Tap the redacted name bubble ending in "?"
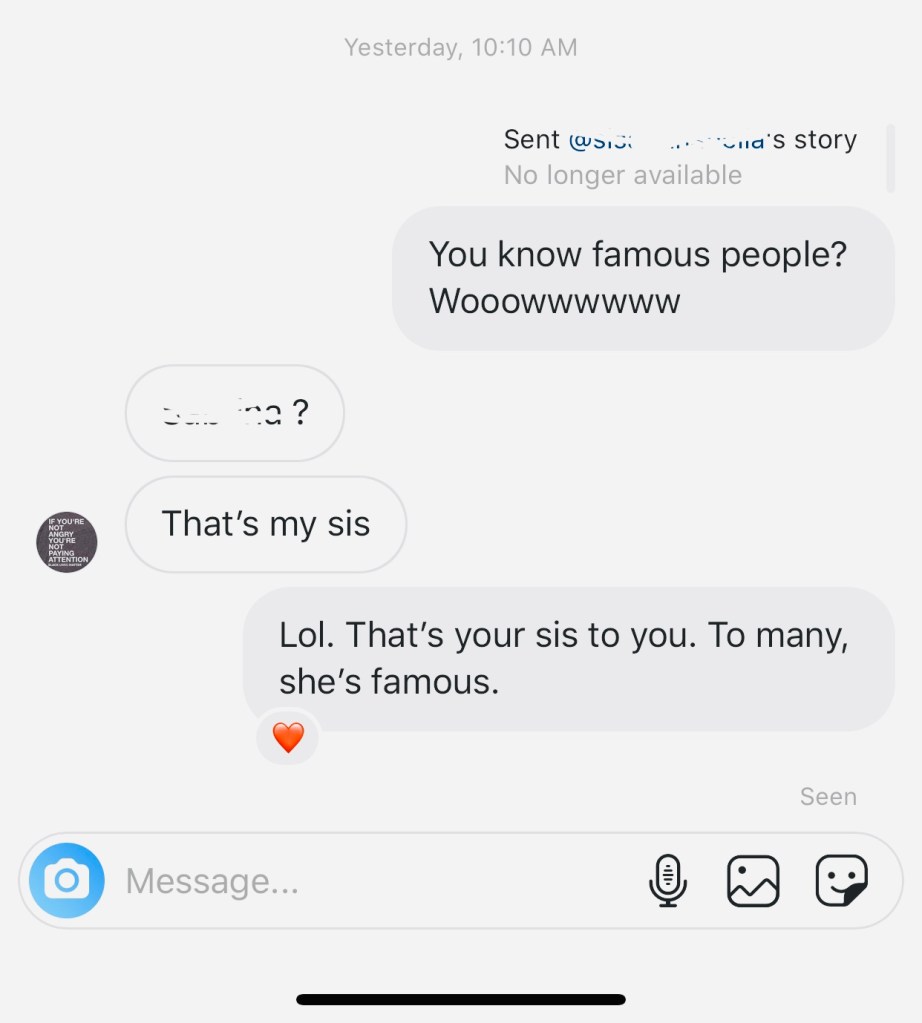 [235, 412]
